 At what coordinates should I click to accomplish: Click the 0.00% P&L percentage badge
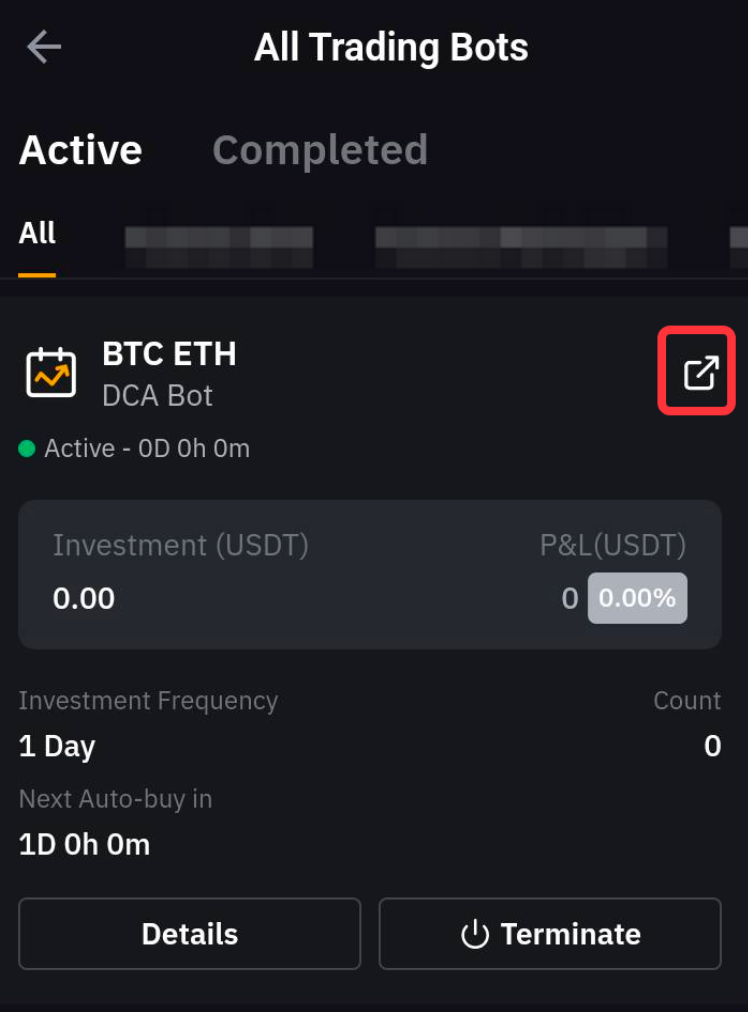pyautogui.click(x=637, y=598)
